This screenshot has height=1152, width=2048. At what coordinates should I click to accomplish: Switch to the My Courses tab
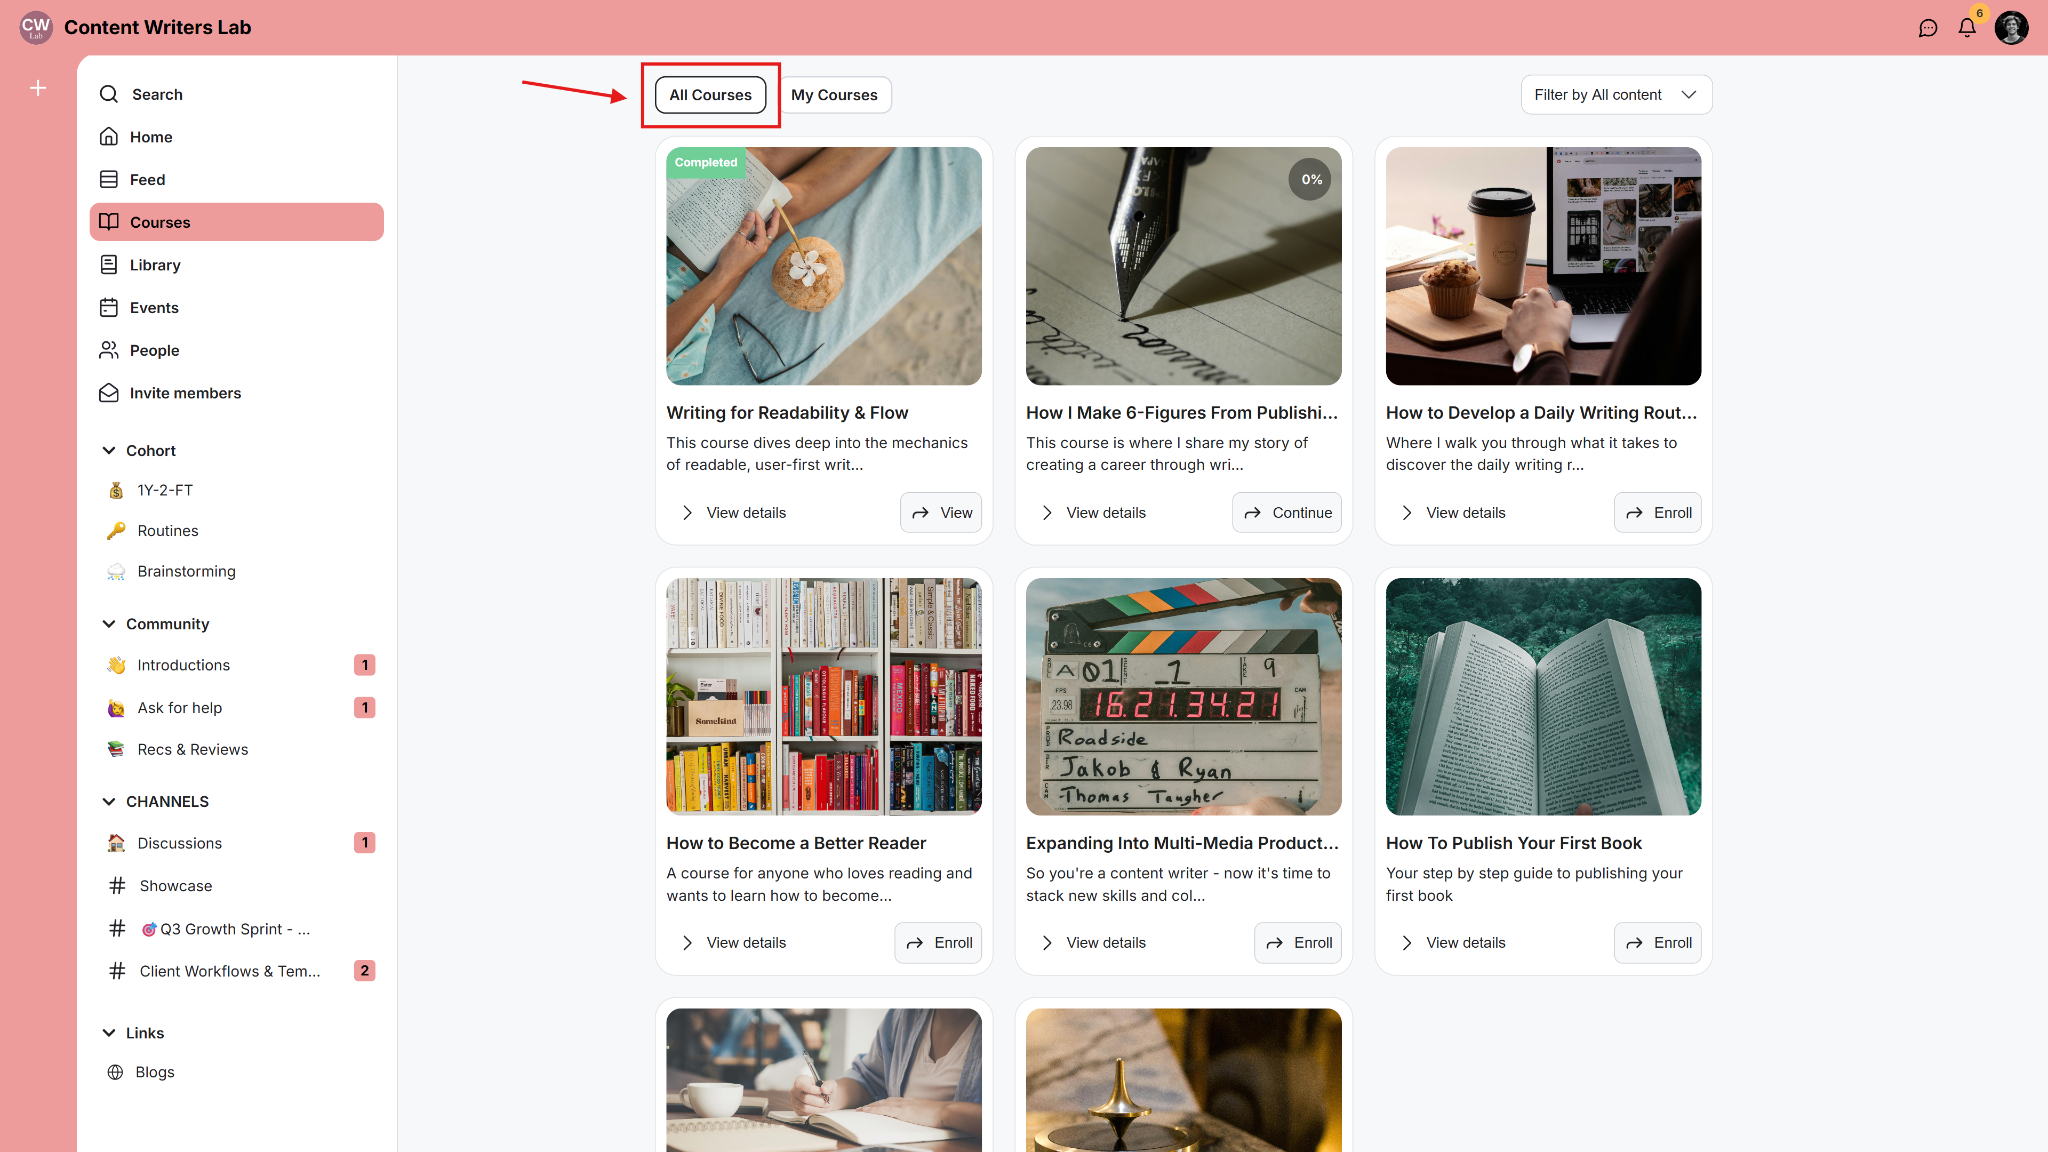tap(834, 95)
